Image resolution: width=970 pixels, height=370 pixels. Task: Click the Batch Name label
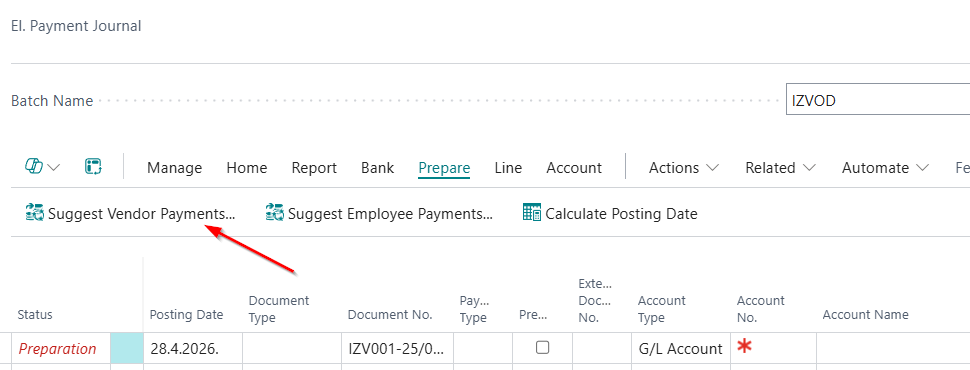(x=52, y=101)
